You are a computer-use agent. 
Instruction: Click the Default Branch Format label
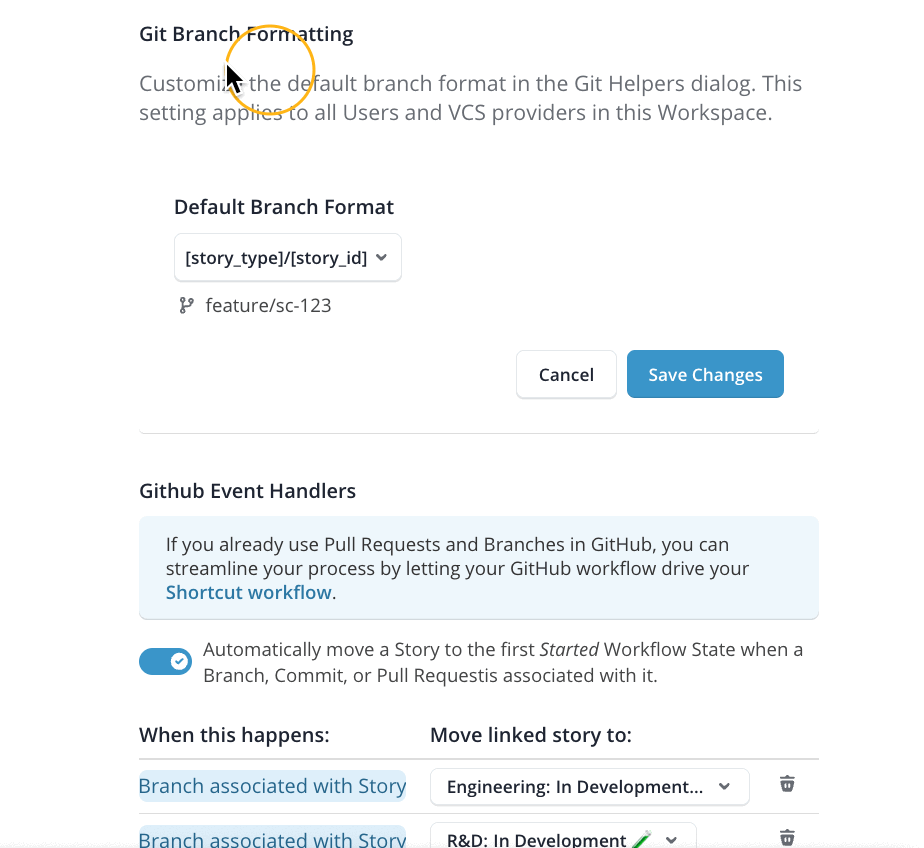point(284,207)
